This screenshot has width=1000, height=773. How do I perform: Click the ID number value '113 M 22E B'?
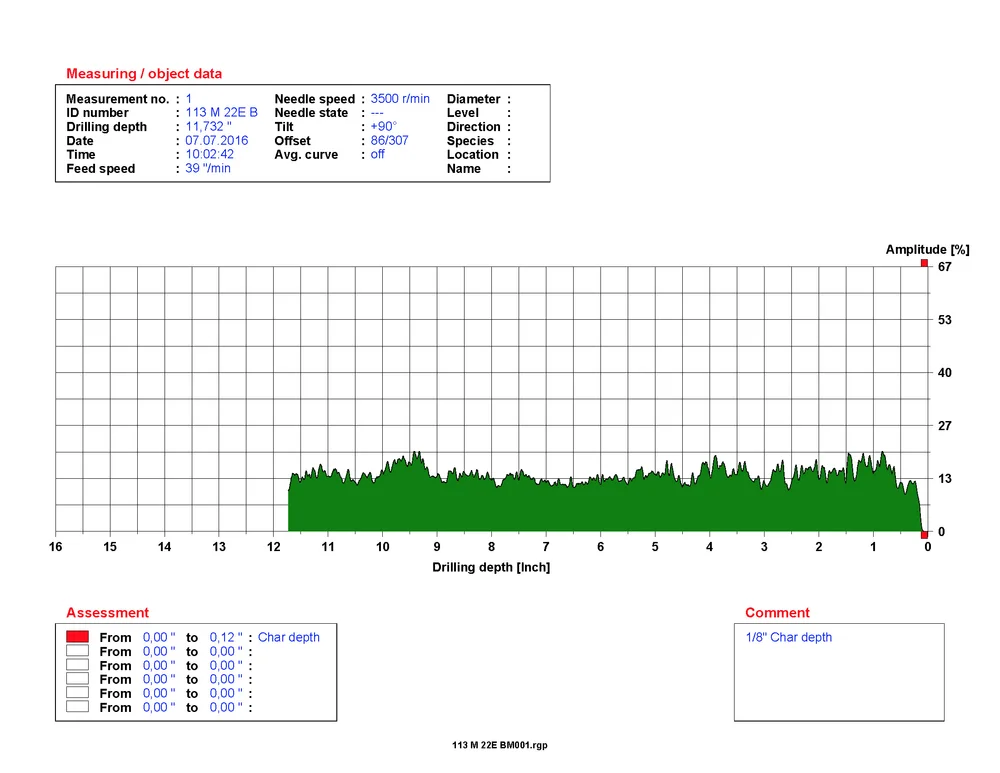[x=221, y=112]
